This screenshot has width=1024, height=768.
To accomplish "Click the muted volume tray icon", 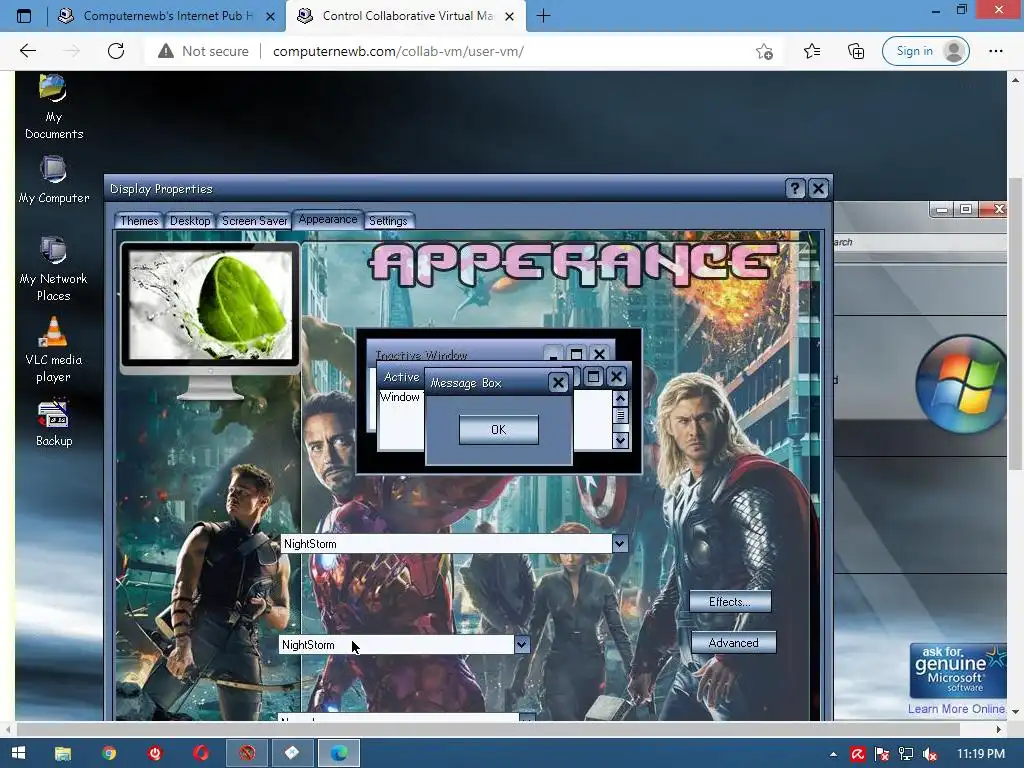I will (930, 754).
